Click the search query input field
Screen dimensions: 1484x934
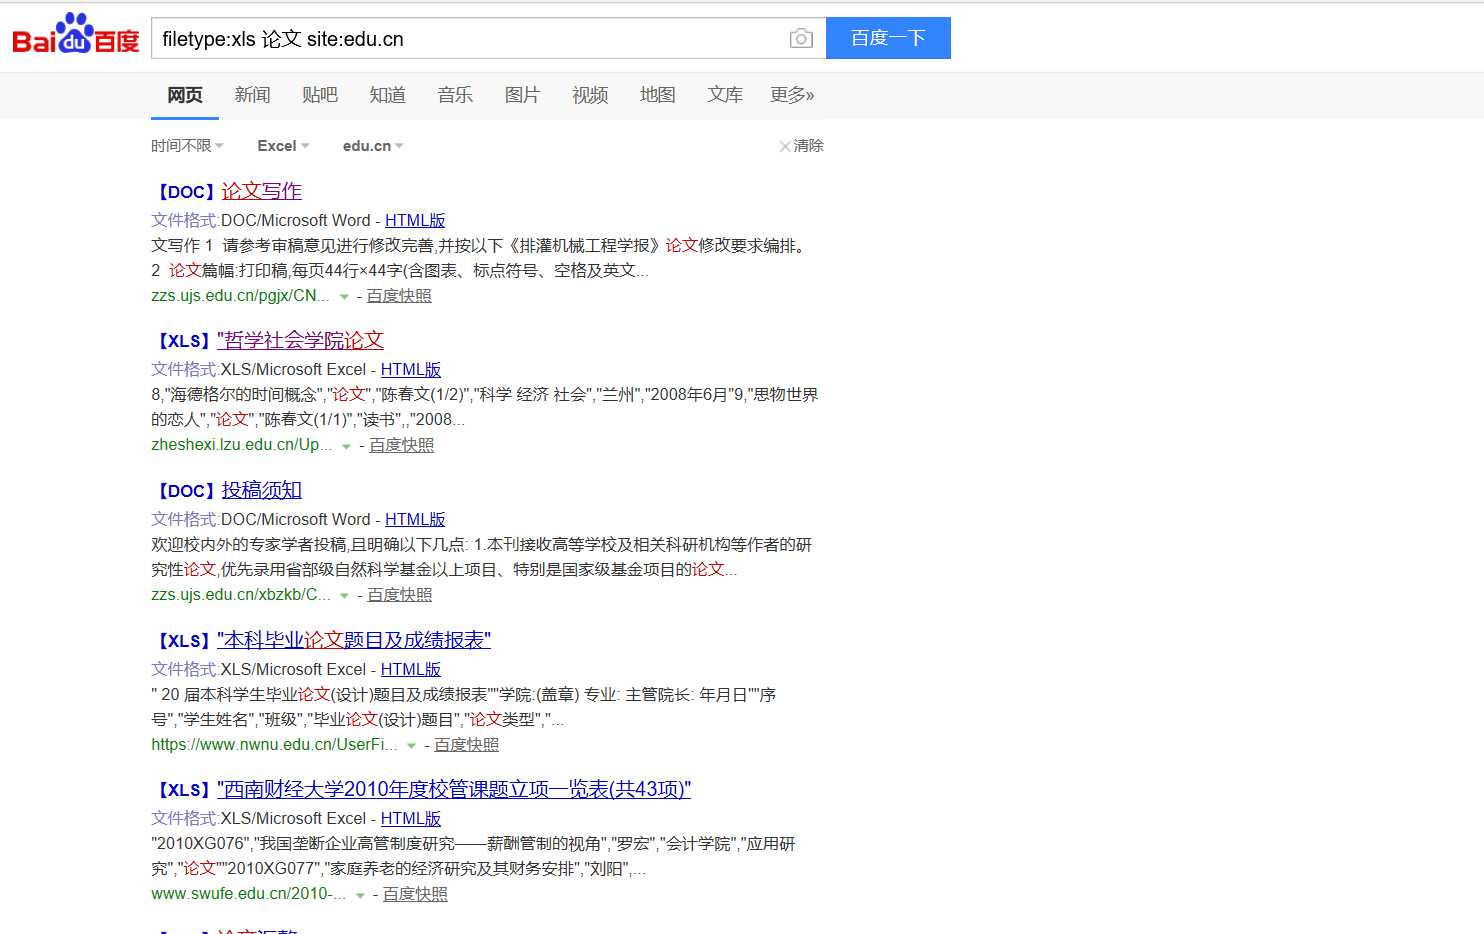pyautogui.click(x=470, y=39)
